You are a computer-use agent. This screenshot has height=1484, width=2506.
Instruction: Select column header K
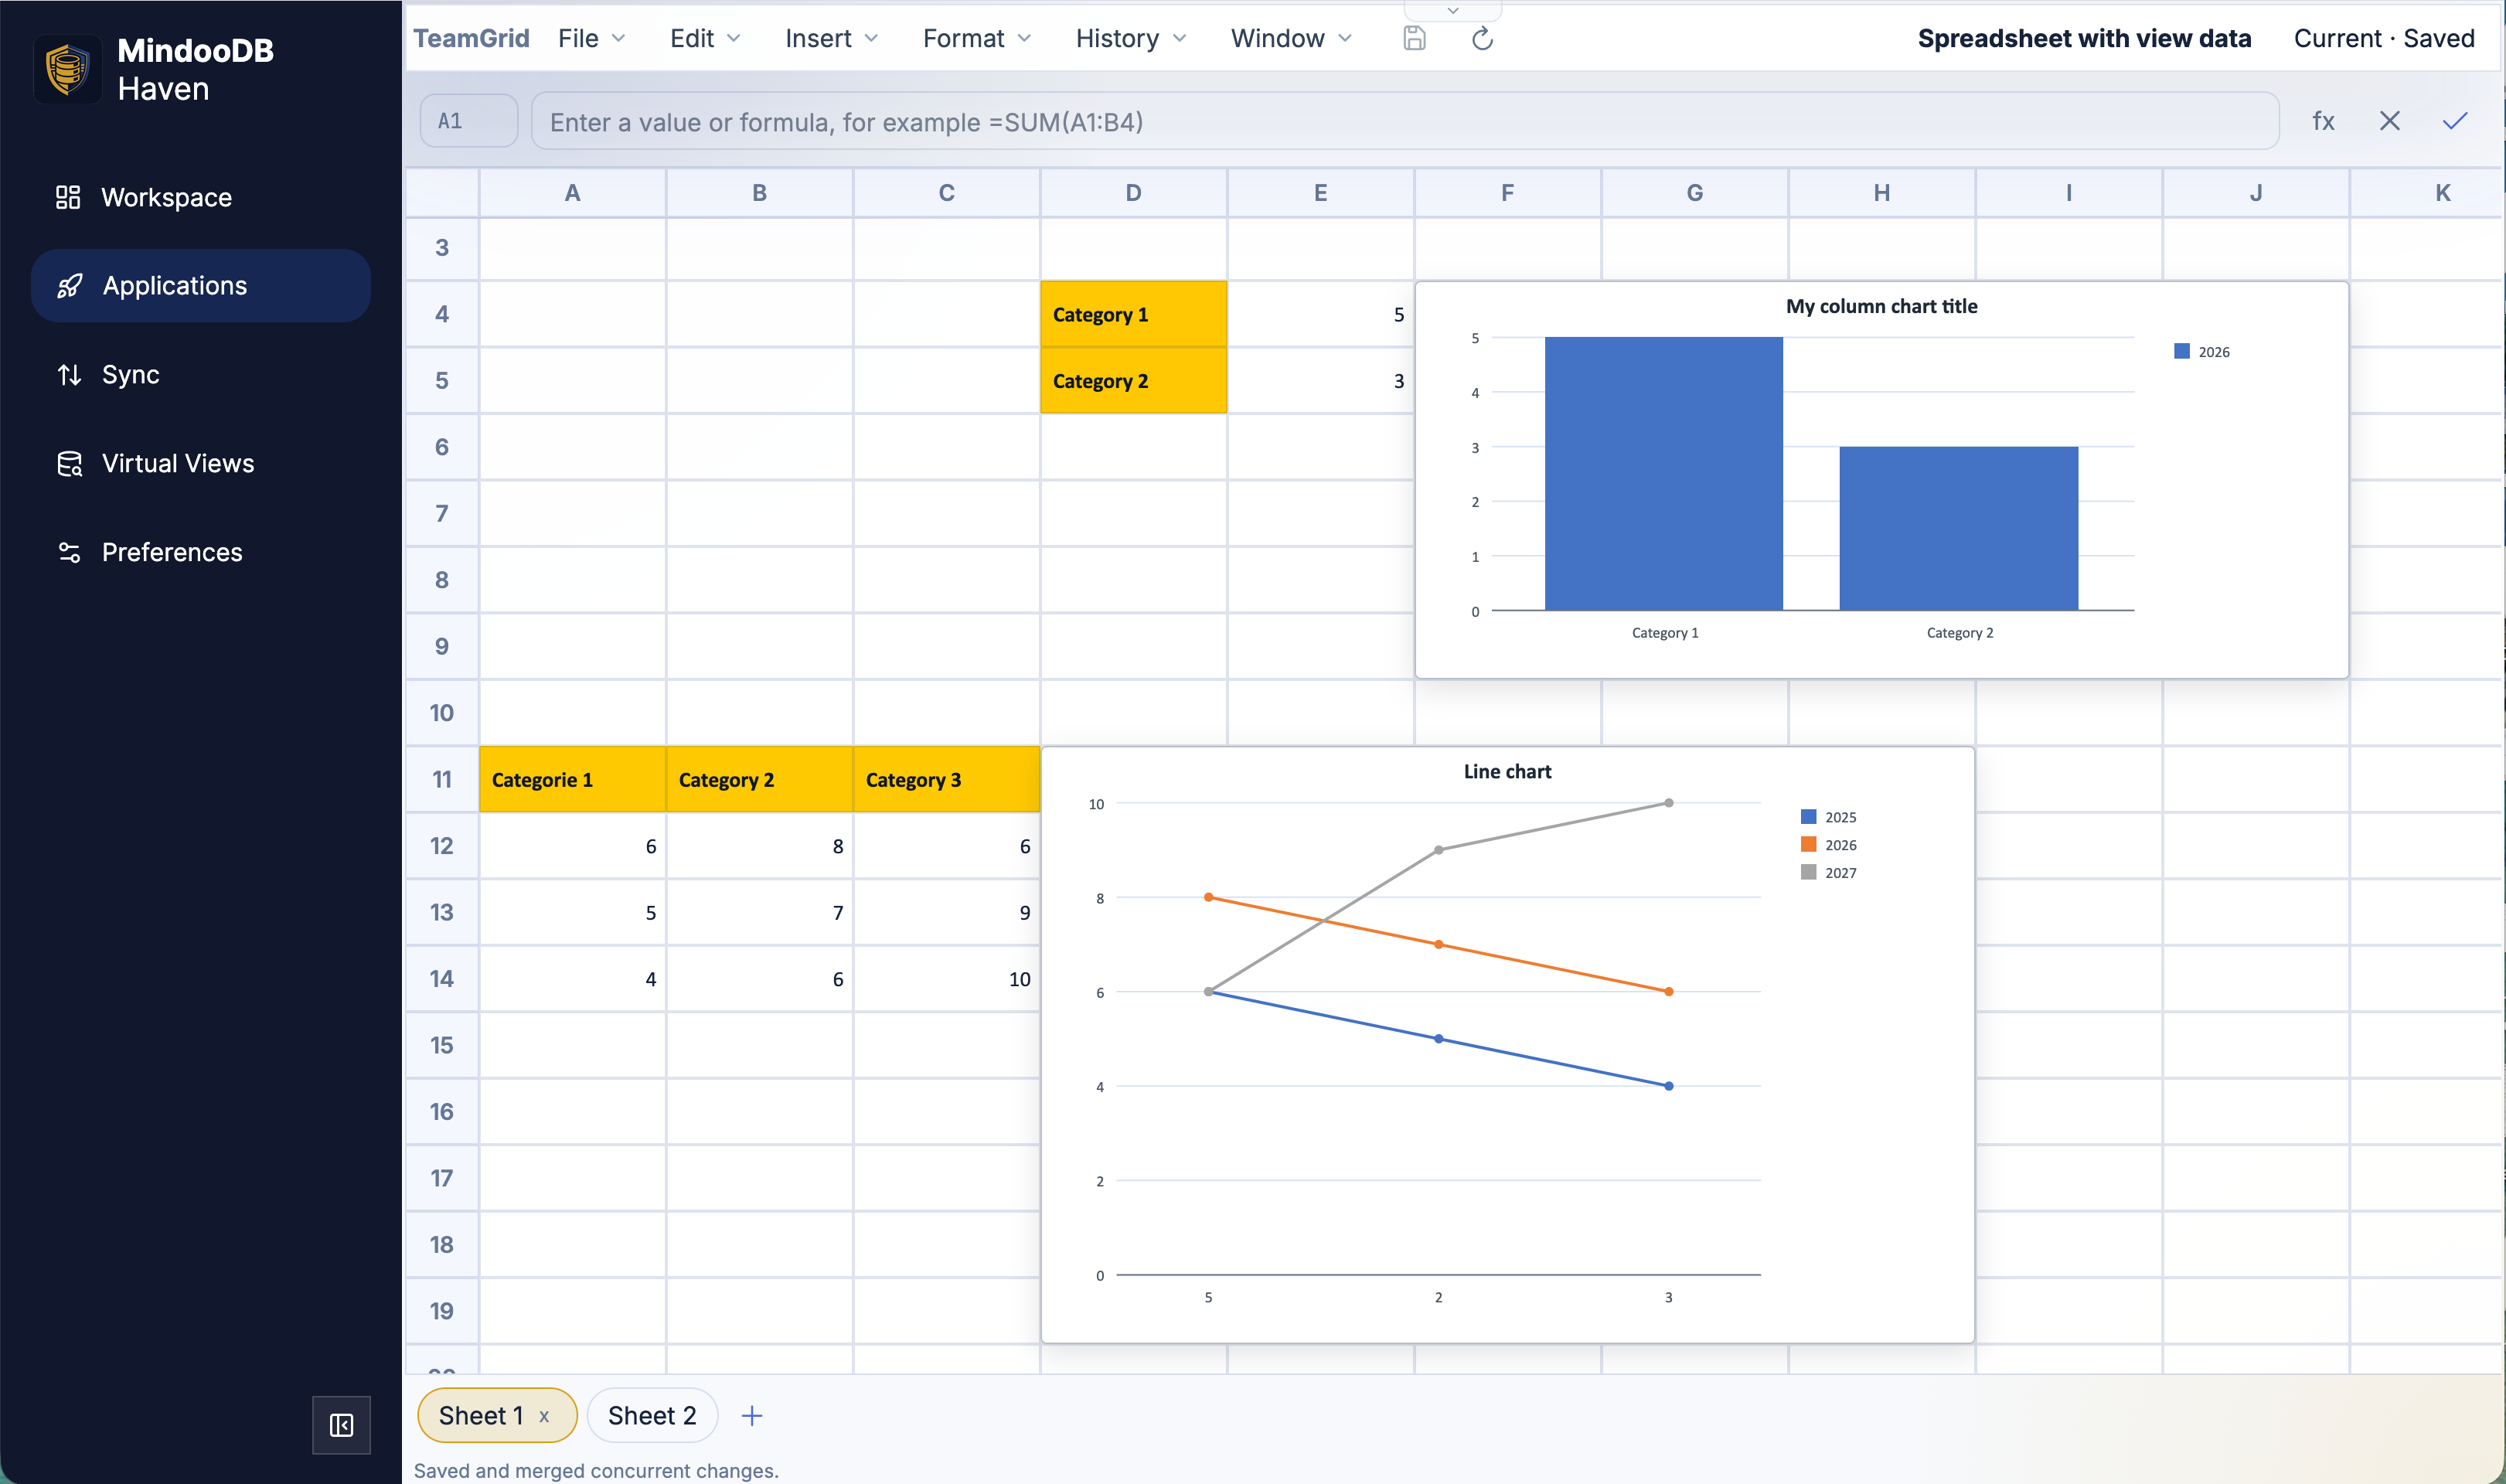tap(2428, 193)
